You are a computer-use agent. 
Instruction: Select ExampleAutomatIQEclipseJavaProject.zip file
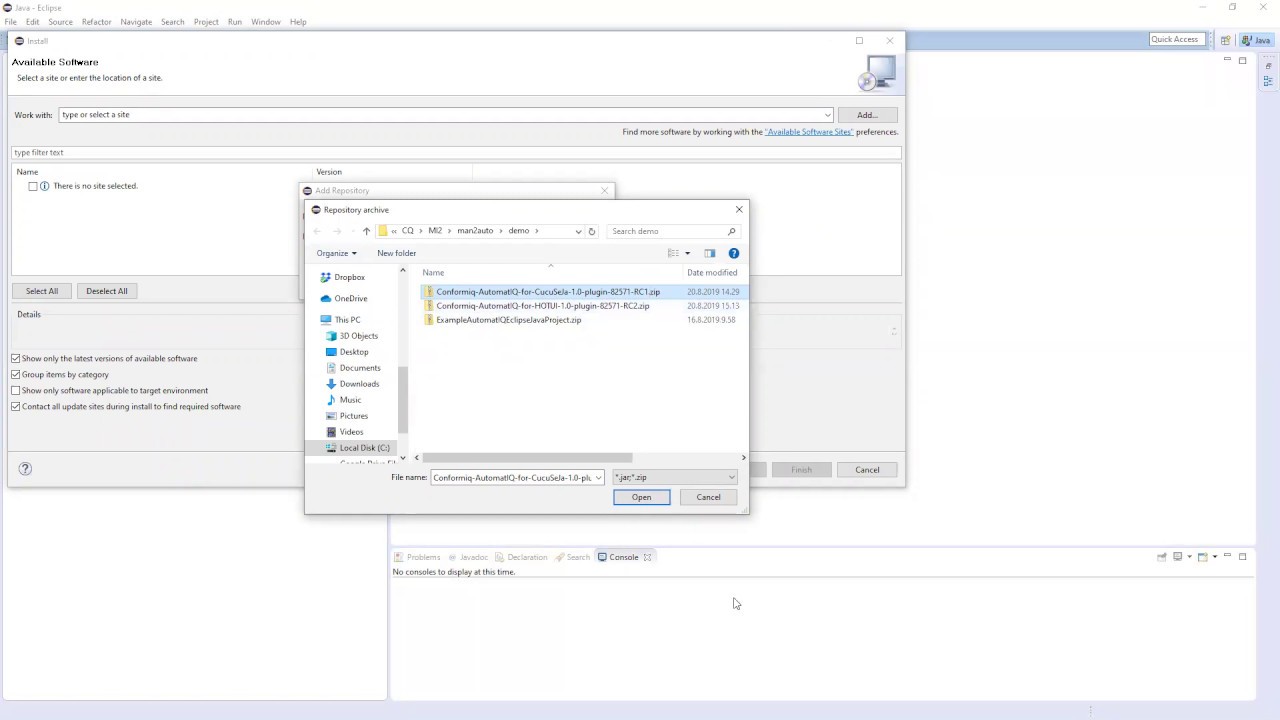pos(507,320)
